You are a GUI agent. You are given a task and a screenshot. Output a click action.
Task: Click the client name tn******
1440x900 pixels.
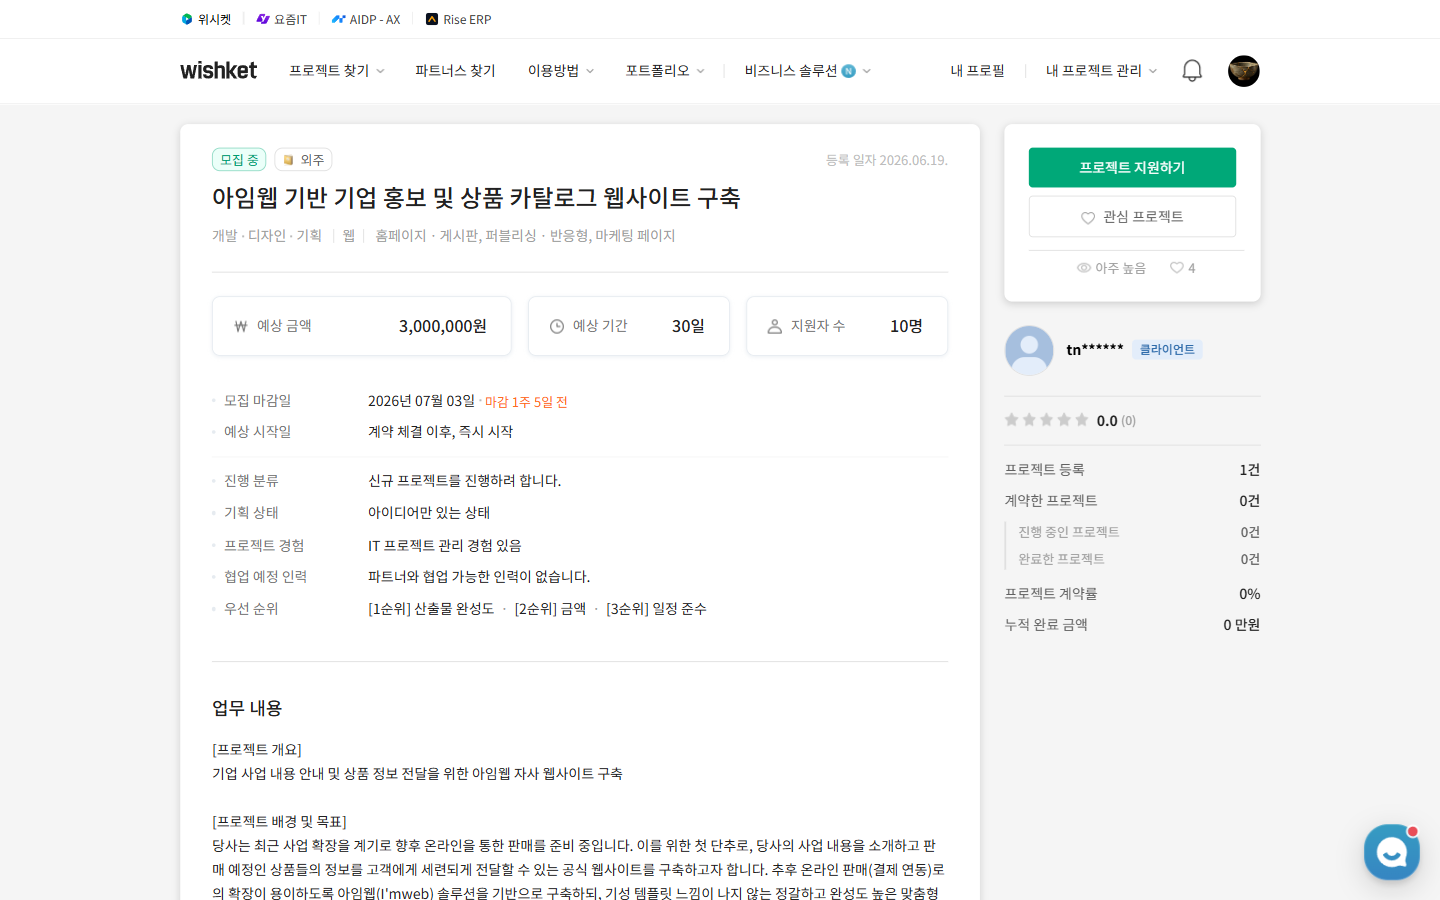coord(1095,350)
